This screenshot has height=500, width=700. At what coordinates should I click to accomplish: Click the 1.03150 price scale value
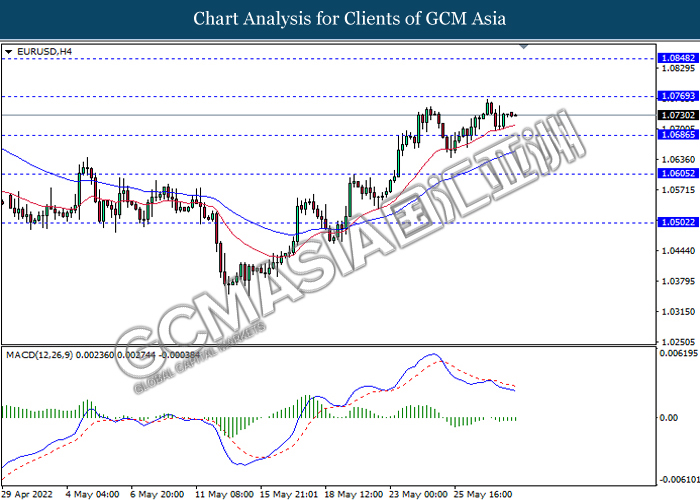[678, 311]
